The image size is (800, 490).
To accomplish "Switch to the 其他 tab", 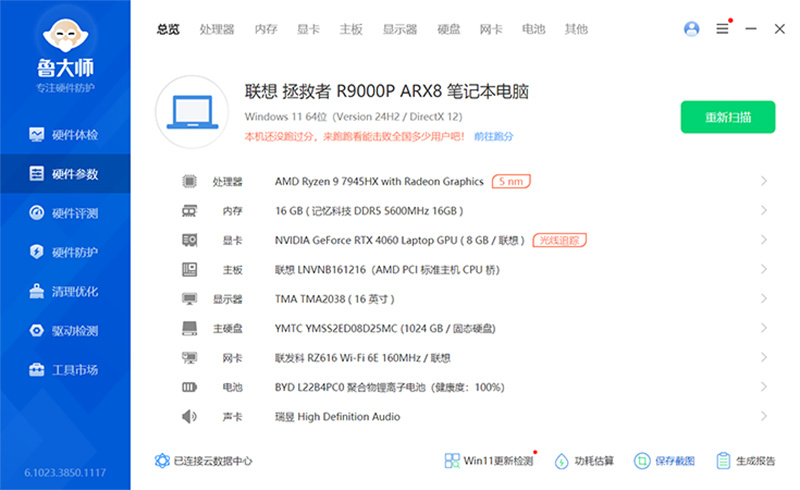I will click(576, 30).
